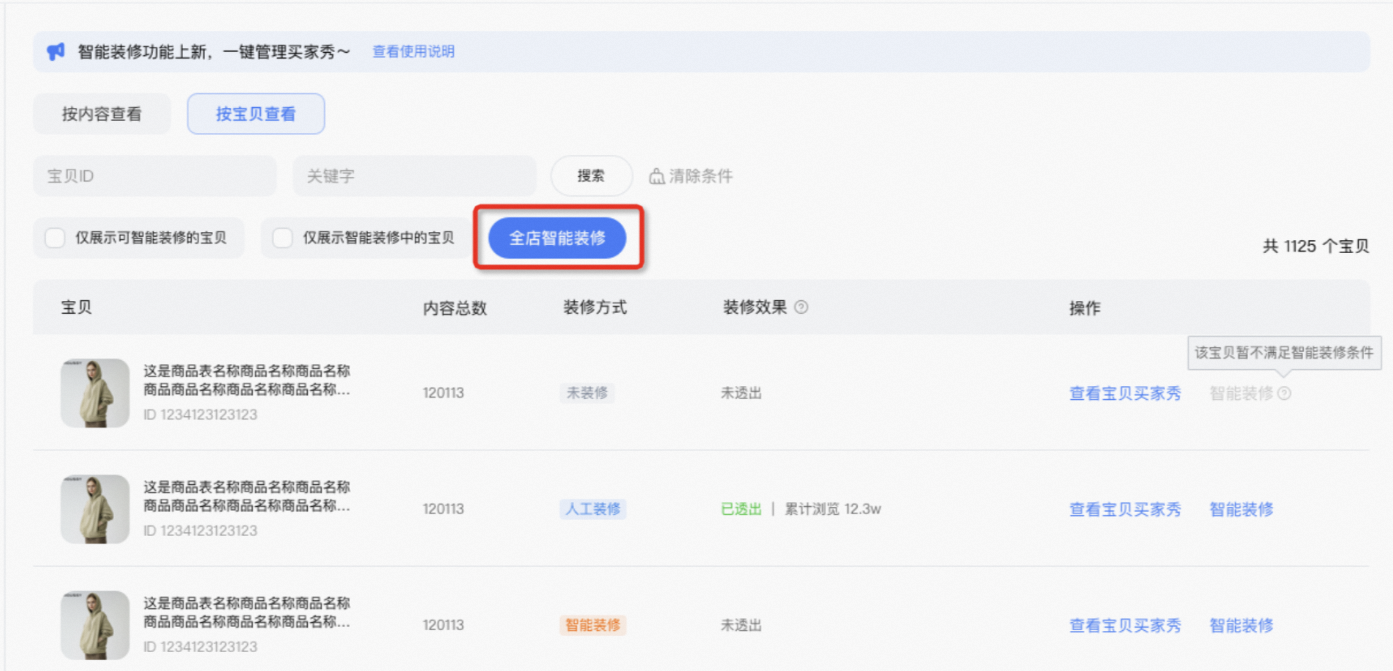Click the first product image thumbnail
Viewport: 1393px width, 671px height.
(94, 392)
